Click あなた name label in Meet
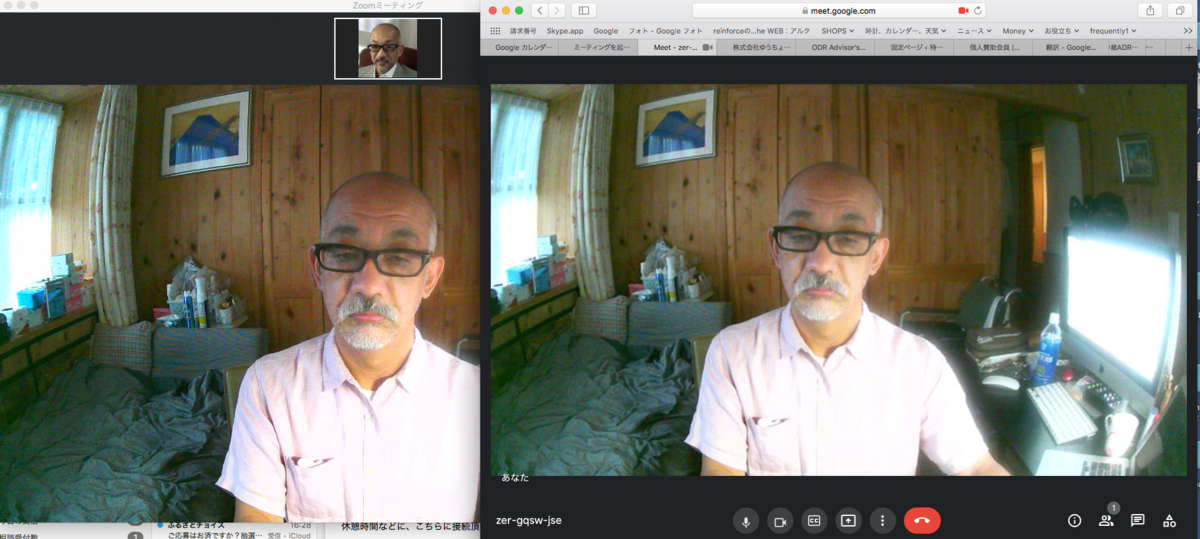 tap(514, 478)
